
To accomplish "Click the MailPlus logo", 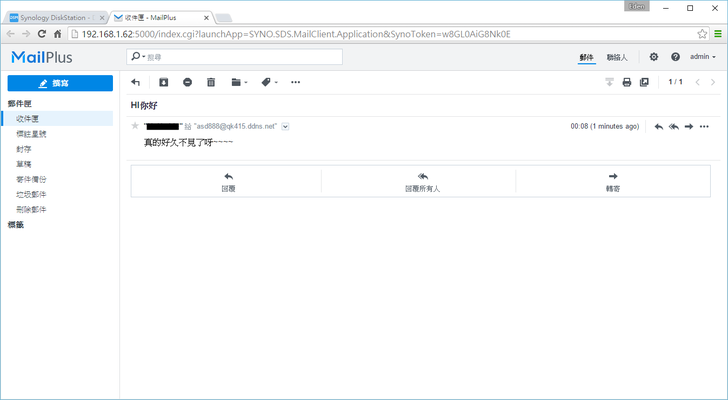I will pos(42,57).
